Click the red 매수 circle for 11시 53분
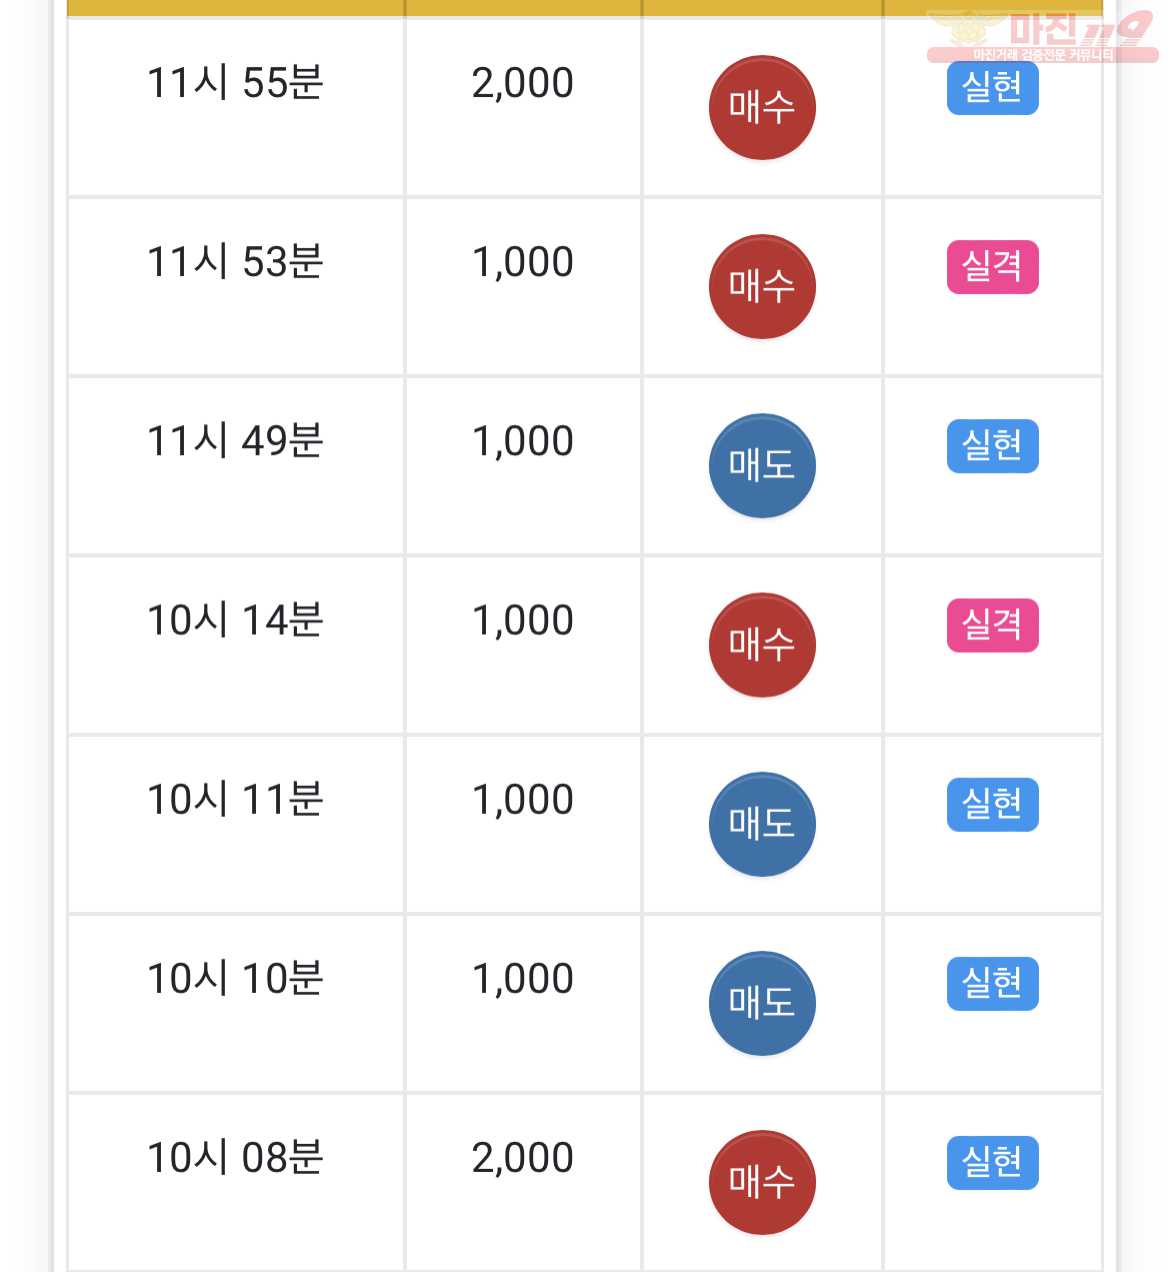Image resolution: width=1170 pixels, height=1272 pixels. tap(762, 286)
